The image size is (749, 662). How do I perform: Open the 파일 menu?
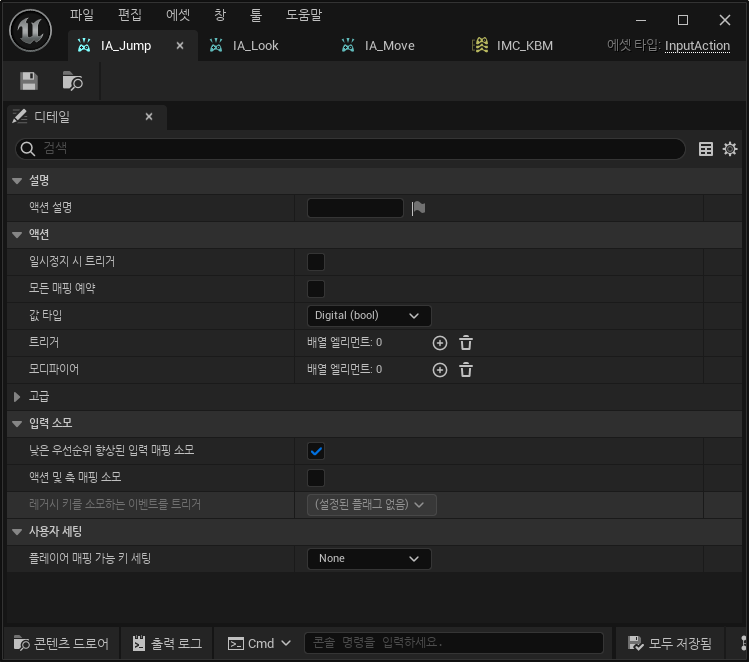(x=82, y=15)
